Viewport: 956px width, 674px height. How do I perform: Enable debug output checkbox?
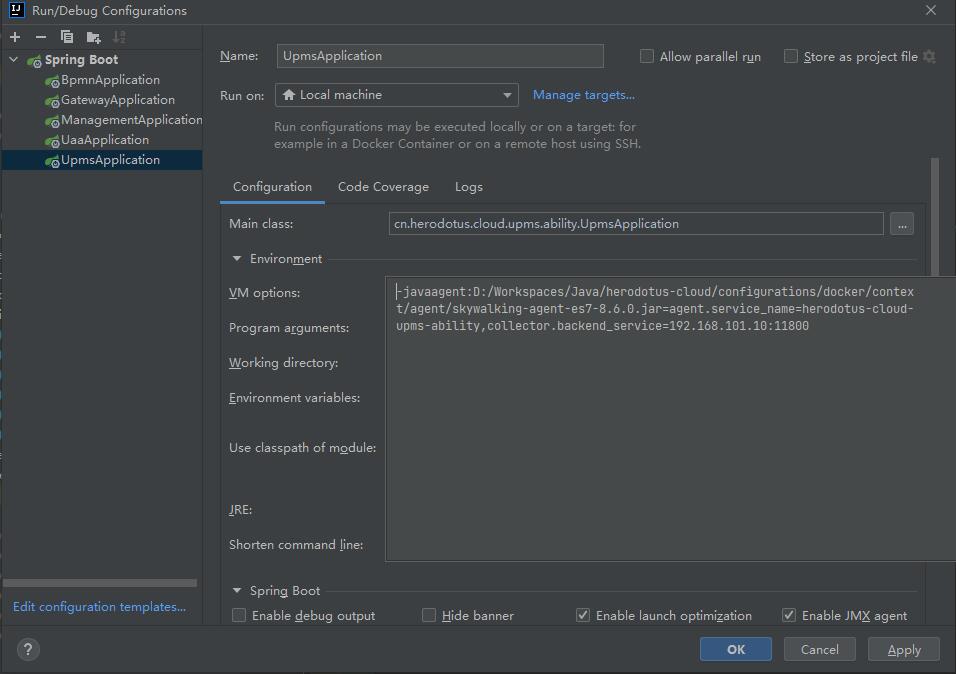point(239,615)
